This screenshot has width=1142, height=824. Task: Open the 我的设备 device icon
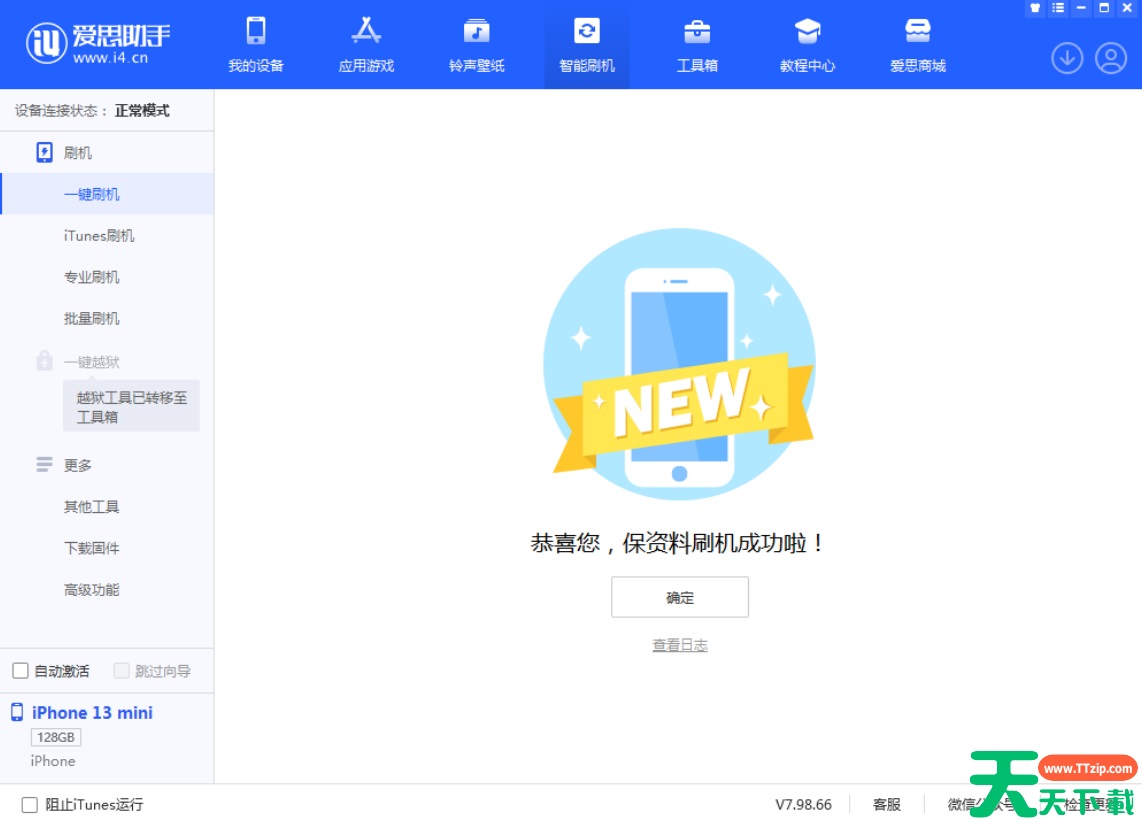coord(256,32)
